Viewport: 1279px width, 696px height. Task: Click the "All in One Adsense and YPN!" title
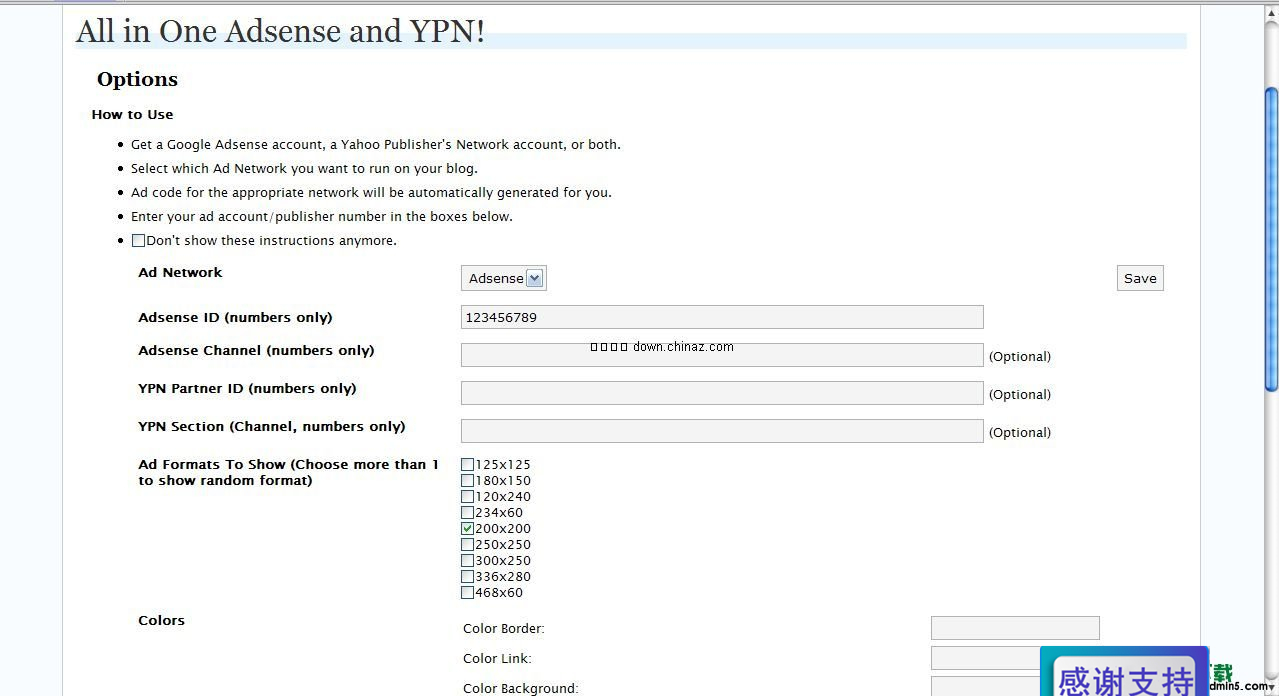(280, 31)
